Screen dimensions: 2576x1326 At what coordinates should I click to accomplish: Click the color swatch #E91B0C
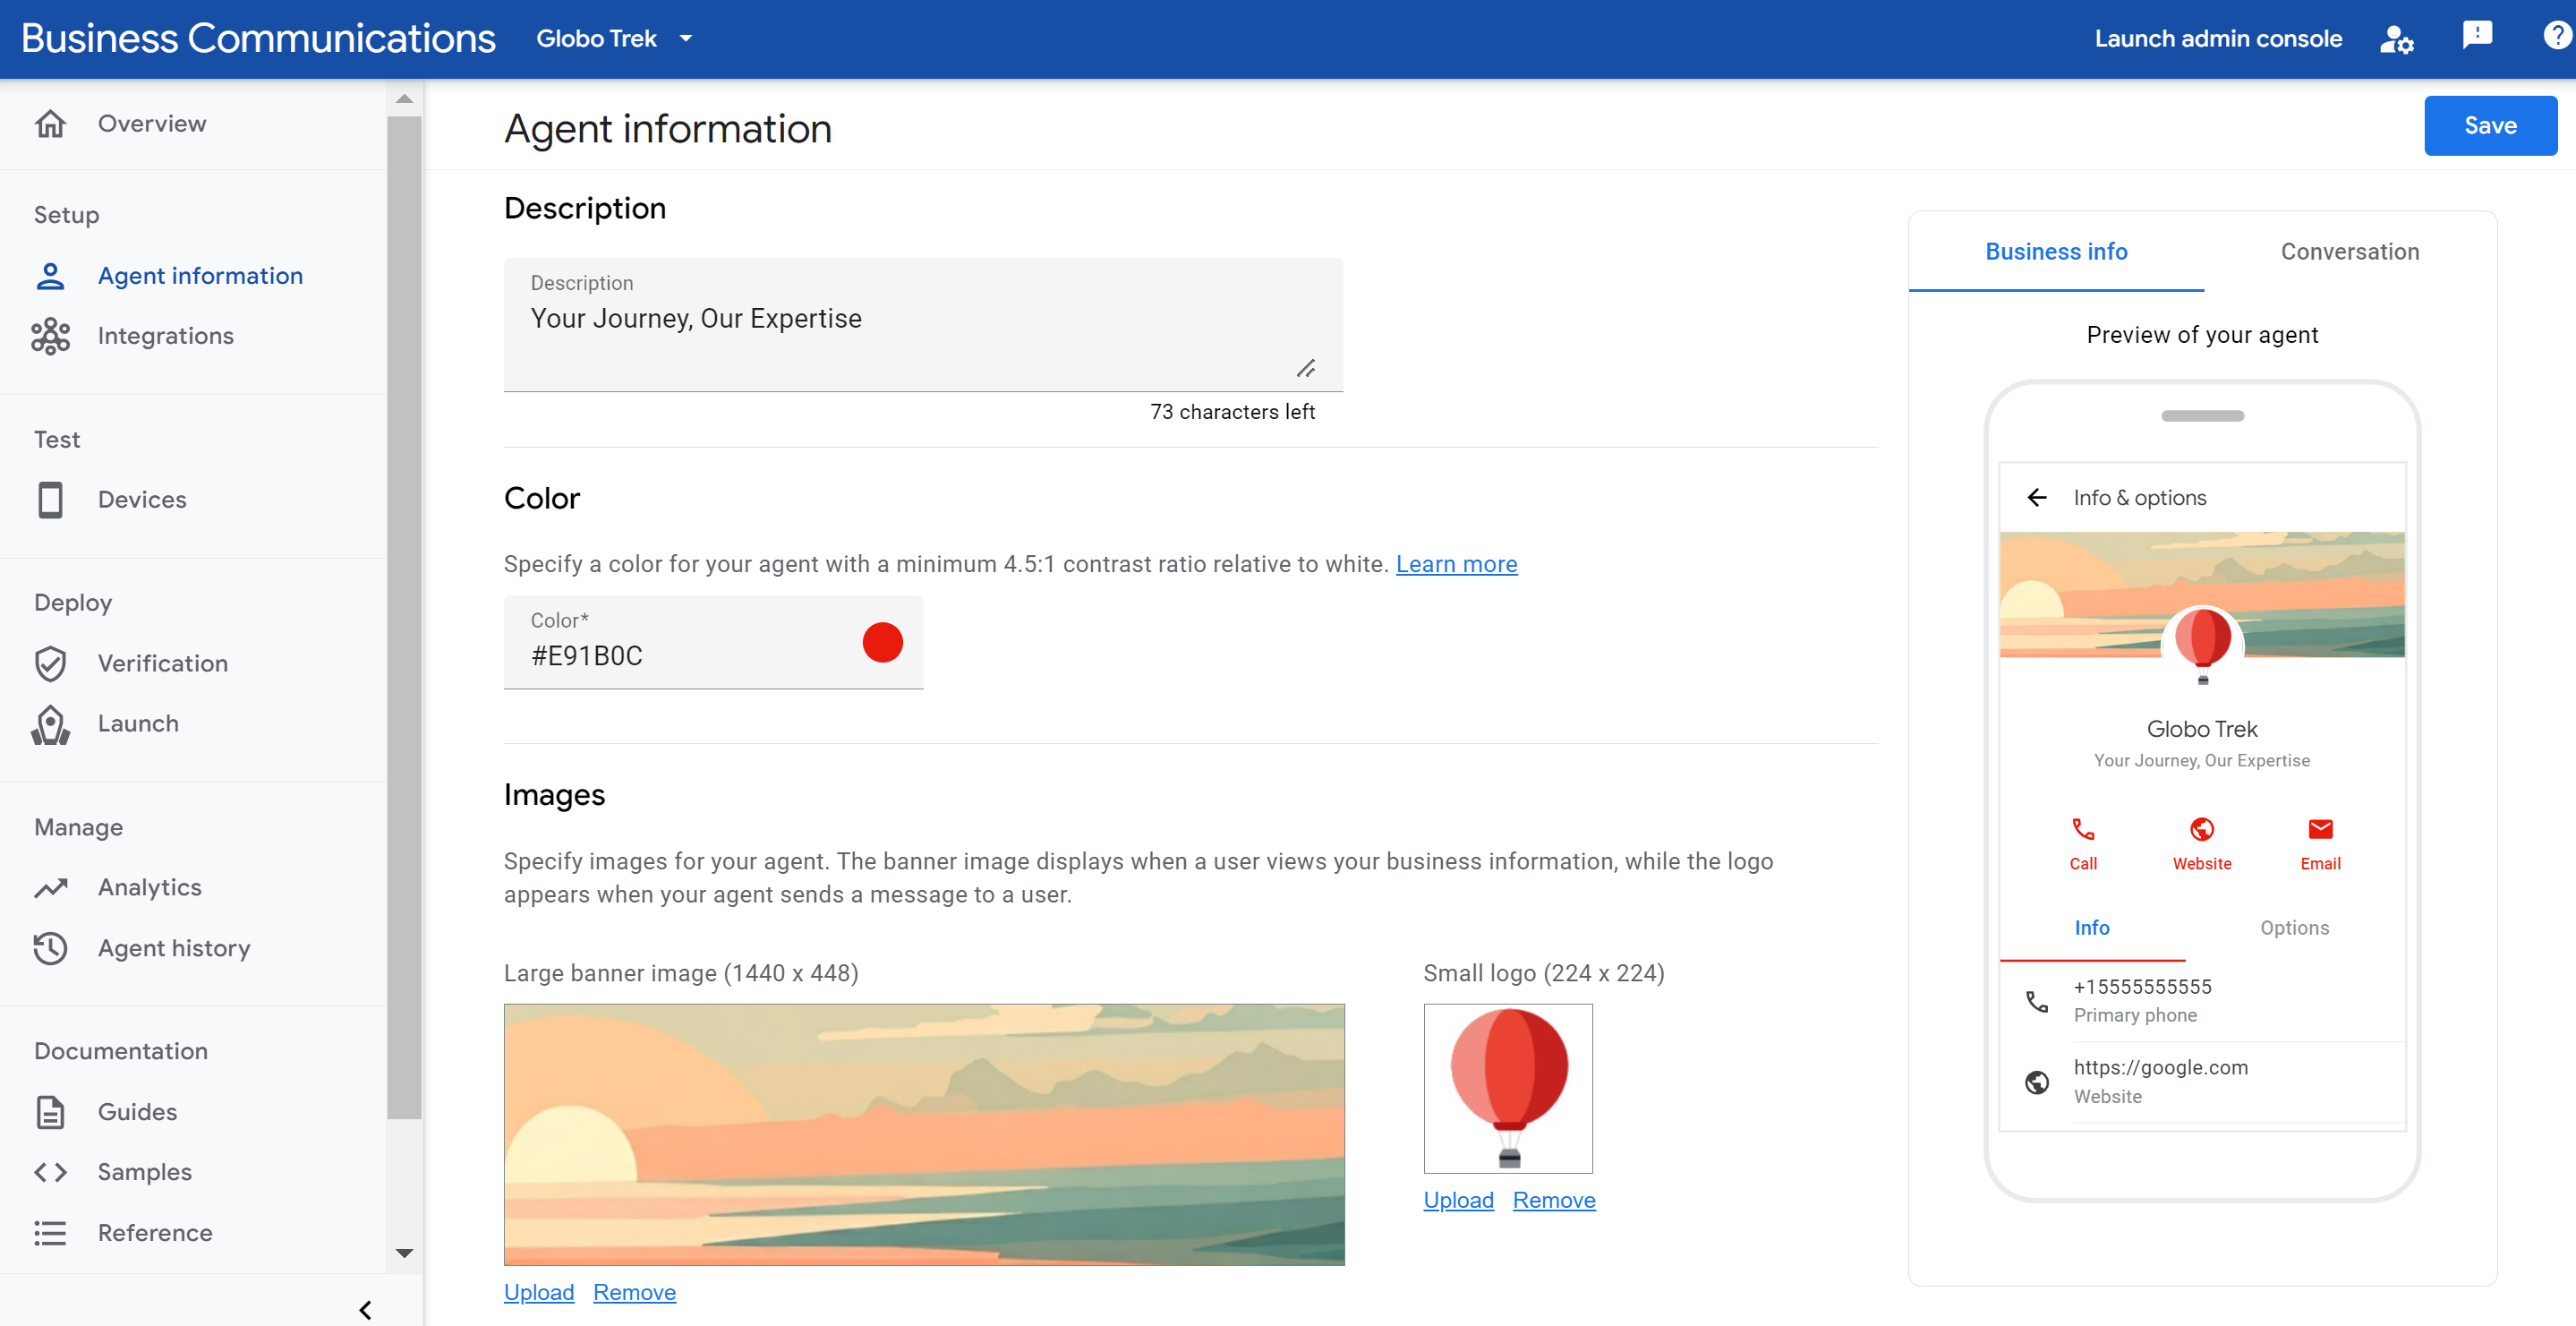click(883, 641)
